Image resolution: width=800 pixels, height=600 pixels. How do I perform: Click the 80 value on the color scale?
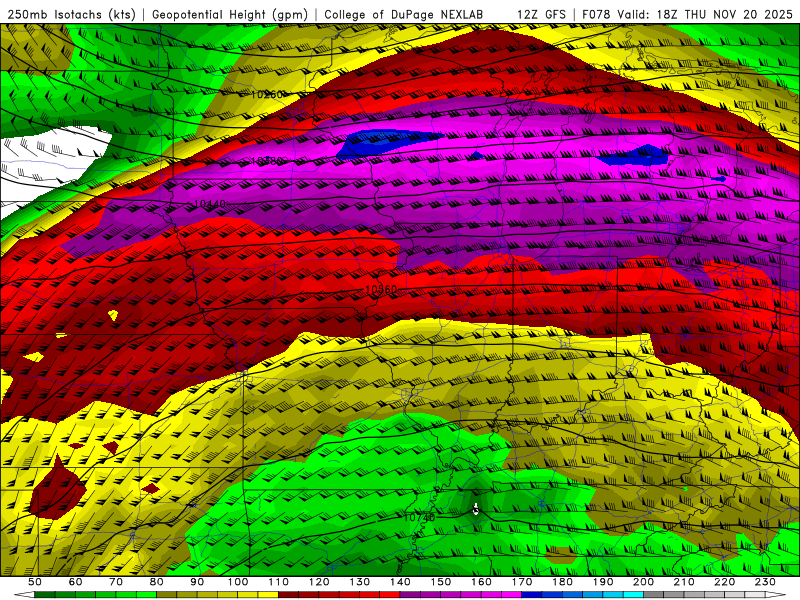[157, 582]
